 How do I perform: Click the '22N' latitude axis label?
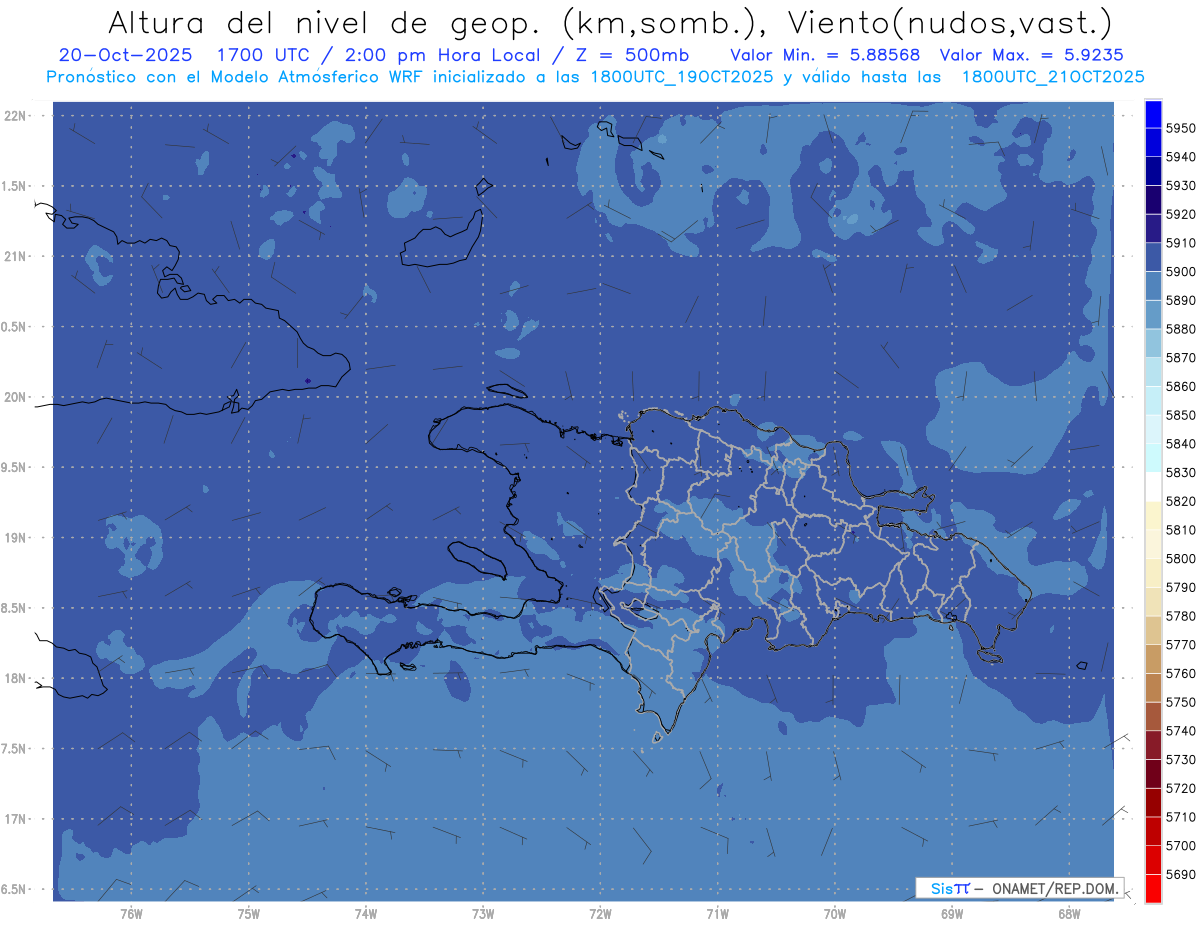(16, 116)
